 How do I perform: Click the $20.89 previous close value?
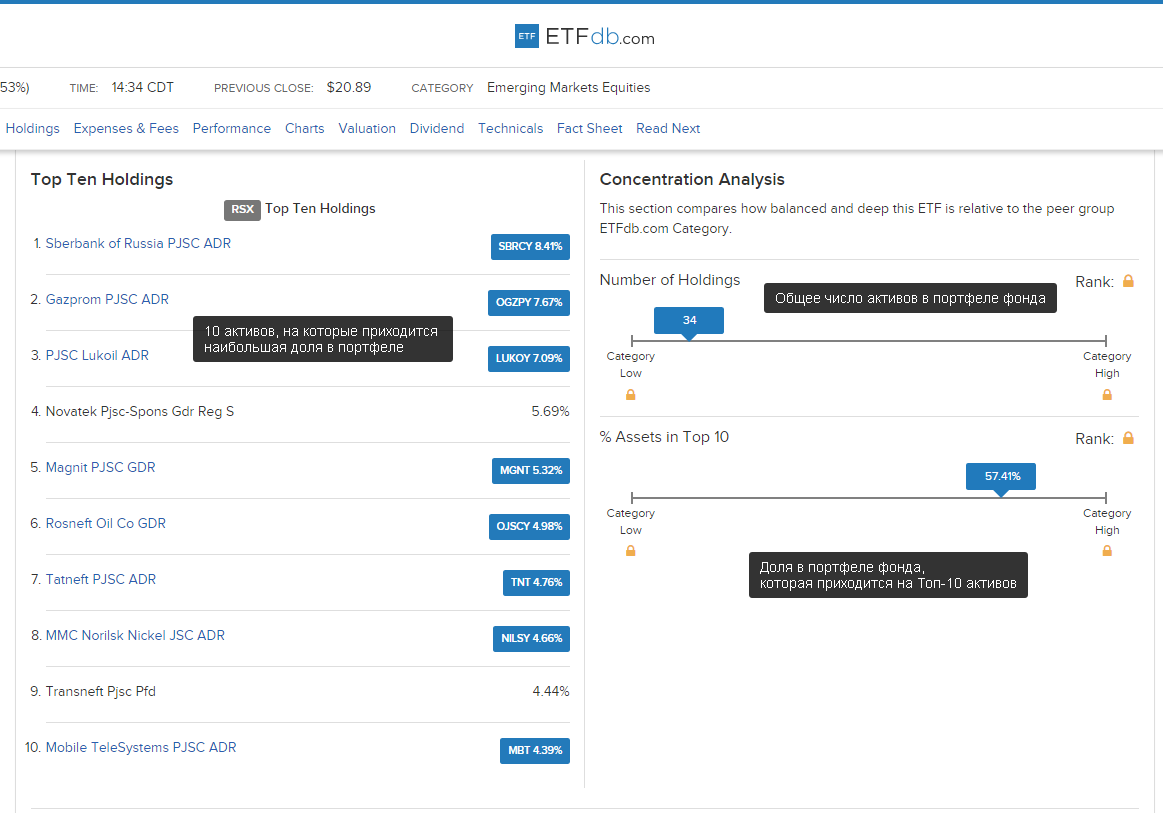tap(349, 88)
